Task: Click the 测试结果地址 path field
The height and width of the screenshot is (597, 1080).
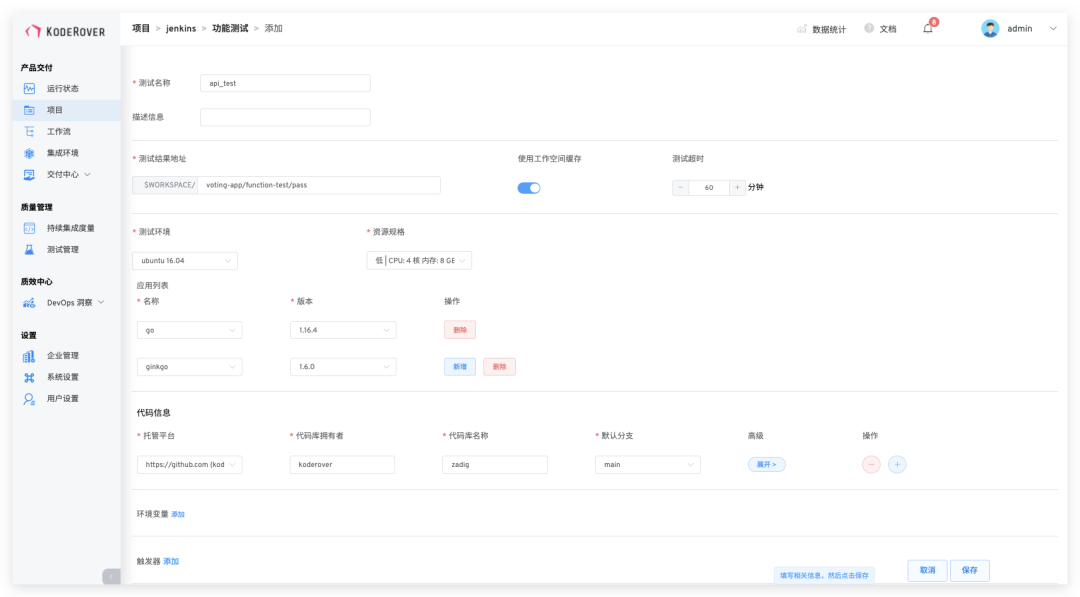Action: pyautogui.click(x=319, y=185)
